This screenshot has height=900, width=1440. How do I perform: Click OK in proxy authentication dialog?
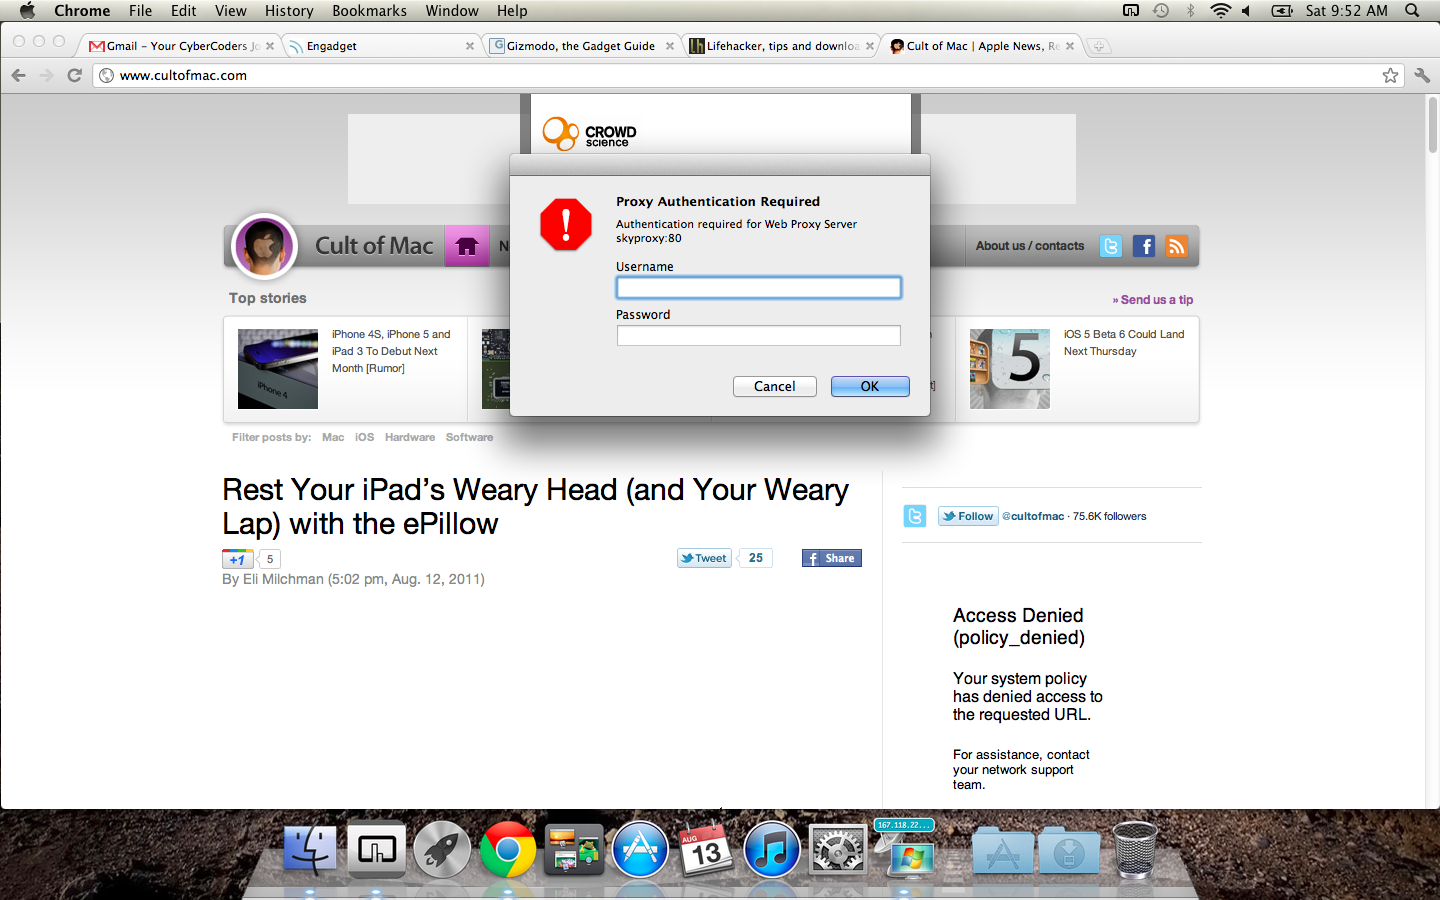[870, 386]
